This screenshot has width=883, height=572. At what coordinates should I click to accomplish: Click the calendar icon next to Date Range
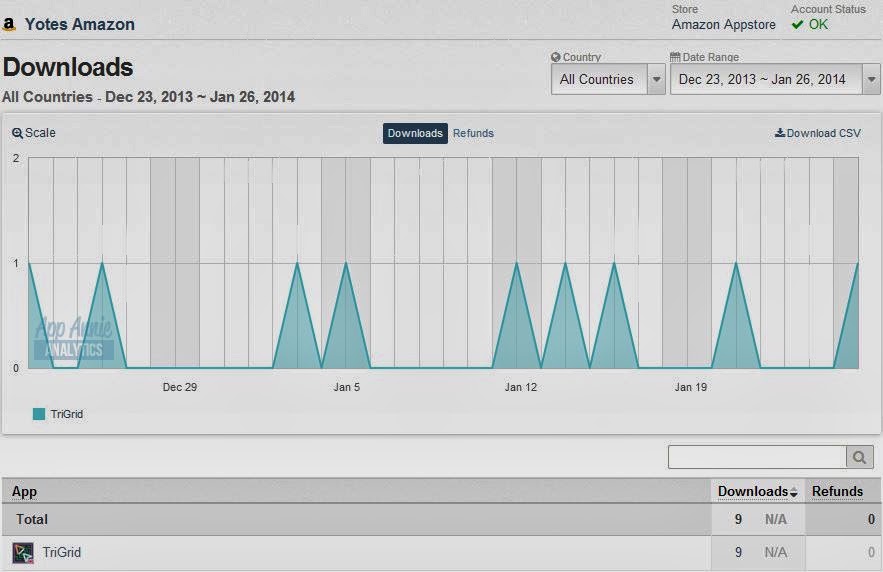[675, 57]
